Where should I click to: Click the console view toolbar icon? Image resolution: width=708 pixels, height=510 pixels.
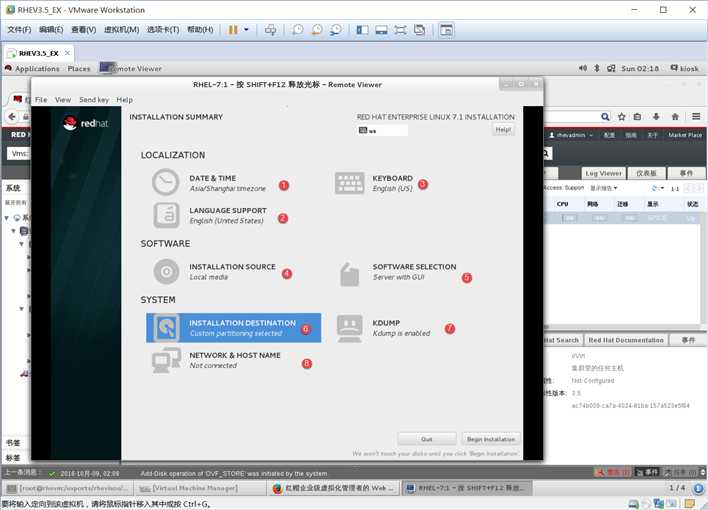point(446,30)
